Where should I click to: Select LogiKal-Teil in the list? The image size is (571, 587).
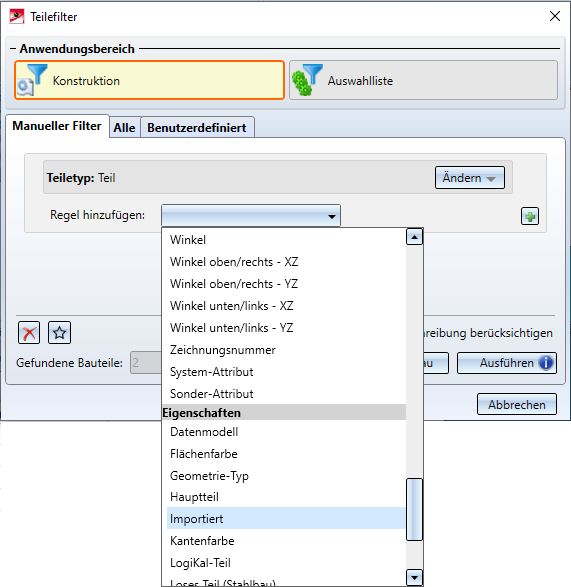[x=286, y=563]
